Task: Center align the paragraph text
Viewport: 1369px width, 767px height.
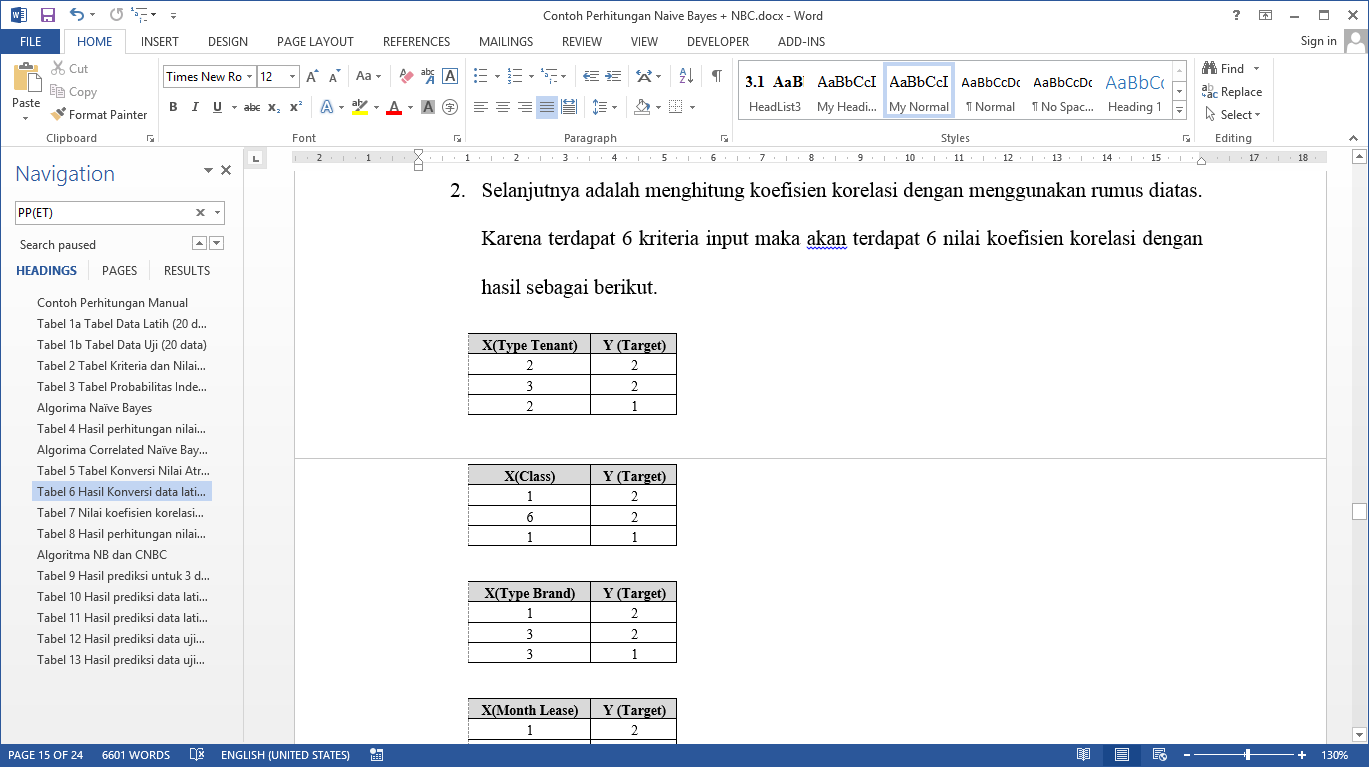Action: click(503, 107)
